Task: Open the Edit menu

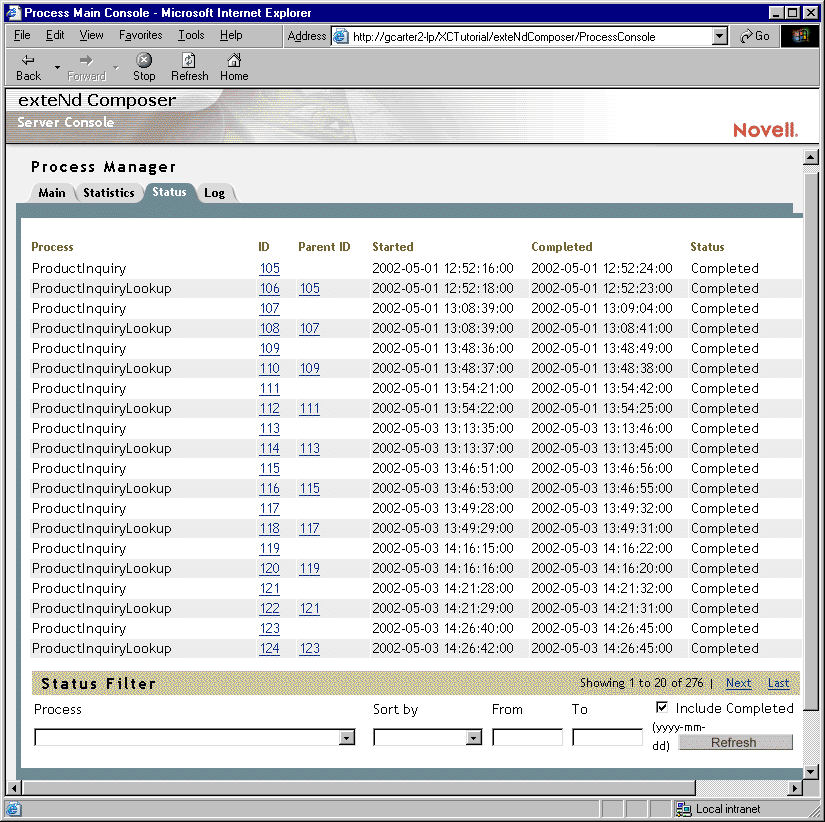Action: (55, 35)
